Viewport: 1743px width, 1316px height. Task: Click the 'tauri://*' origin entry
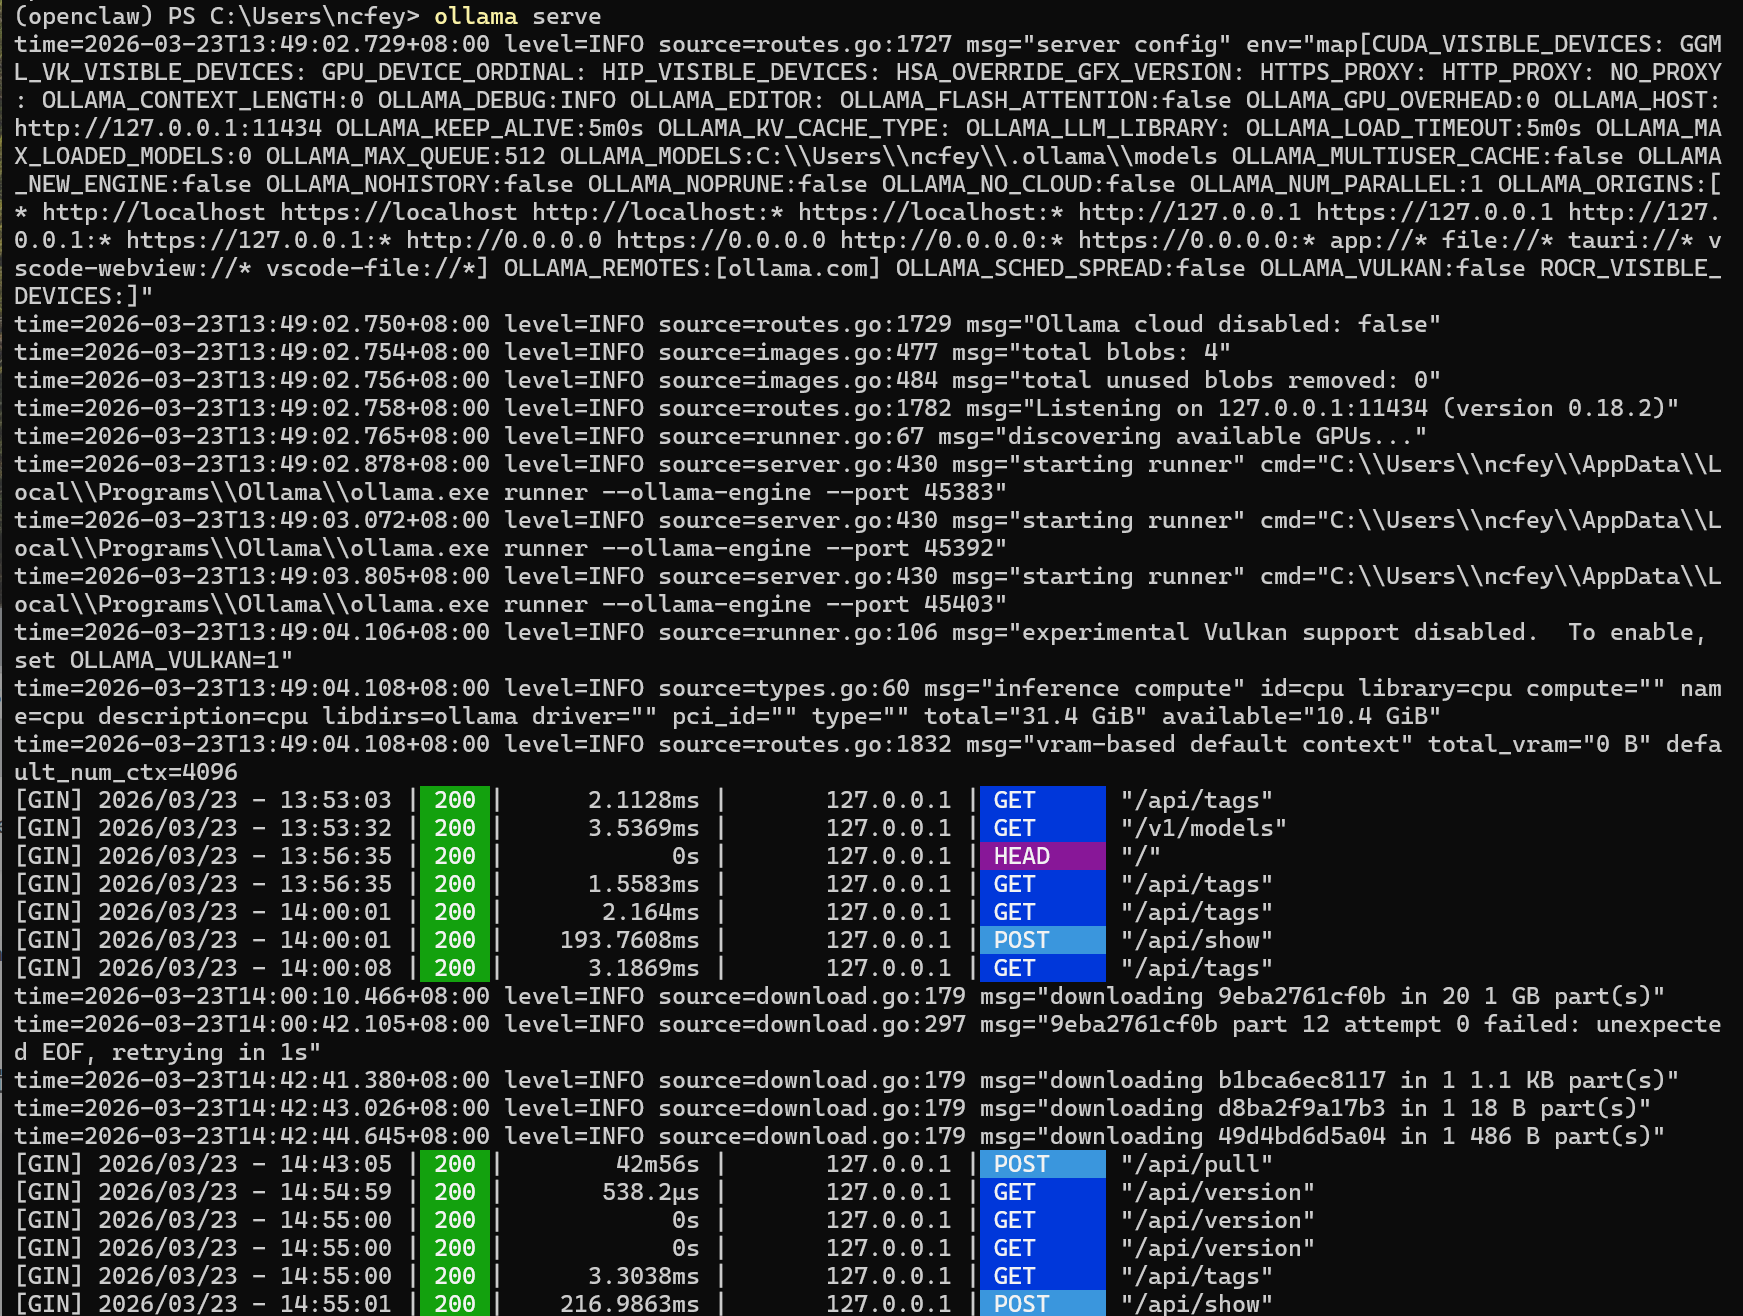click(1631, 240)
